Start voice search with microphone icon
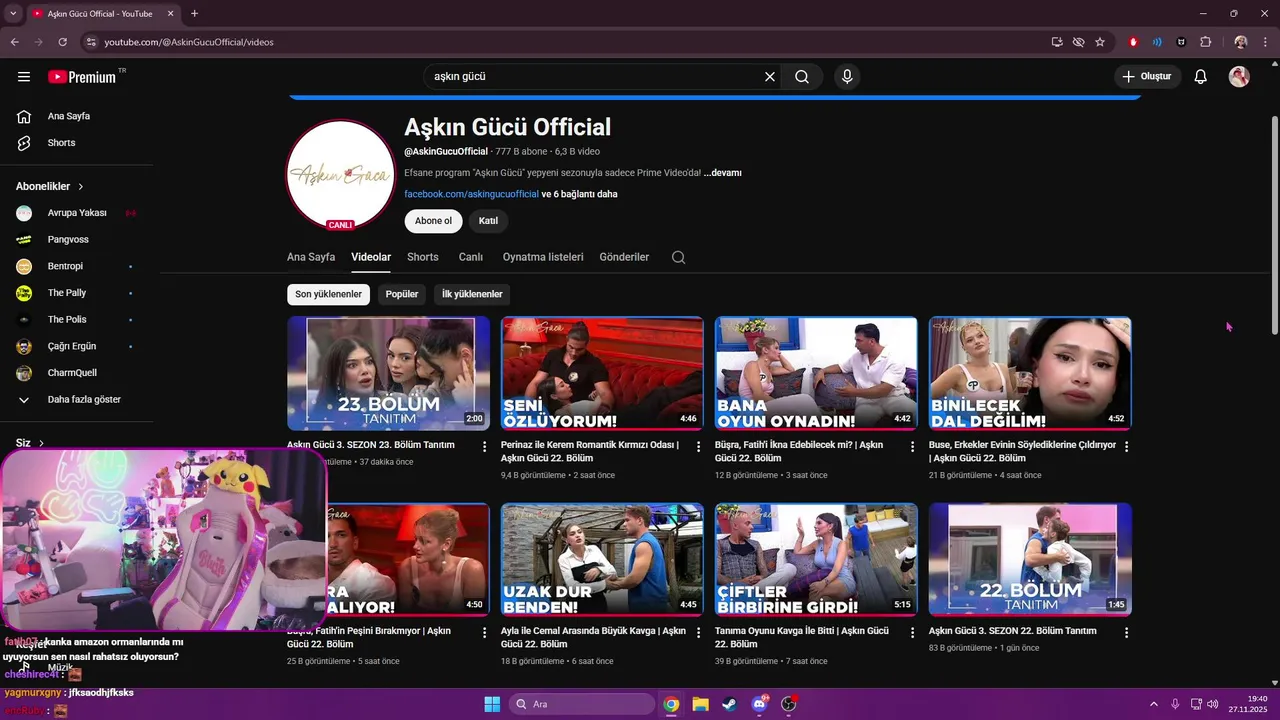 [x=847, y=77]
